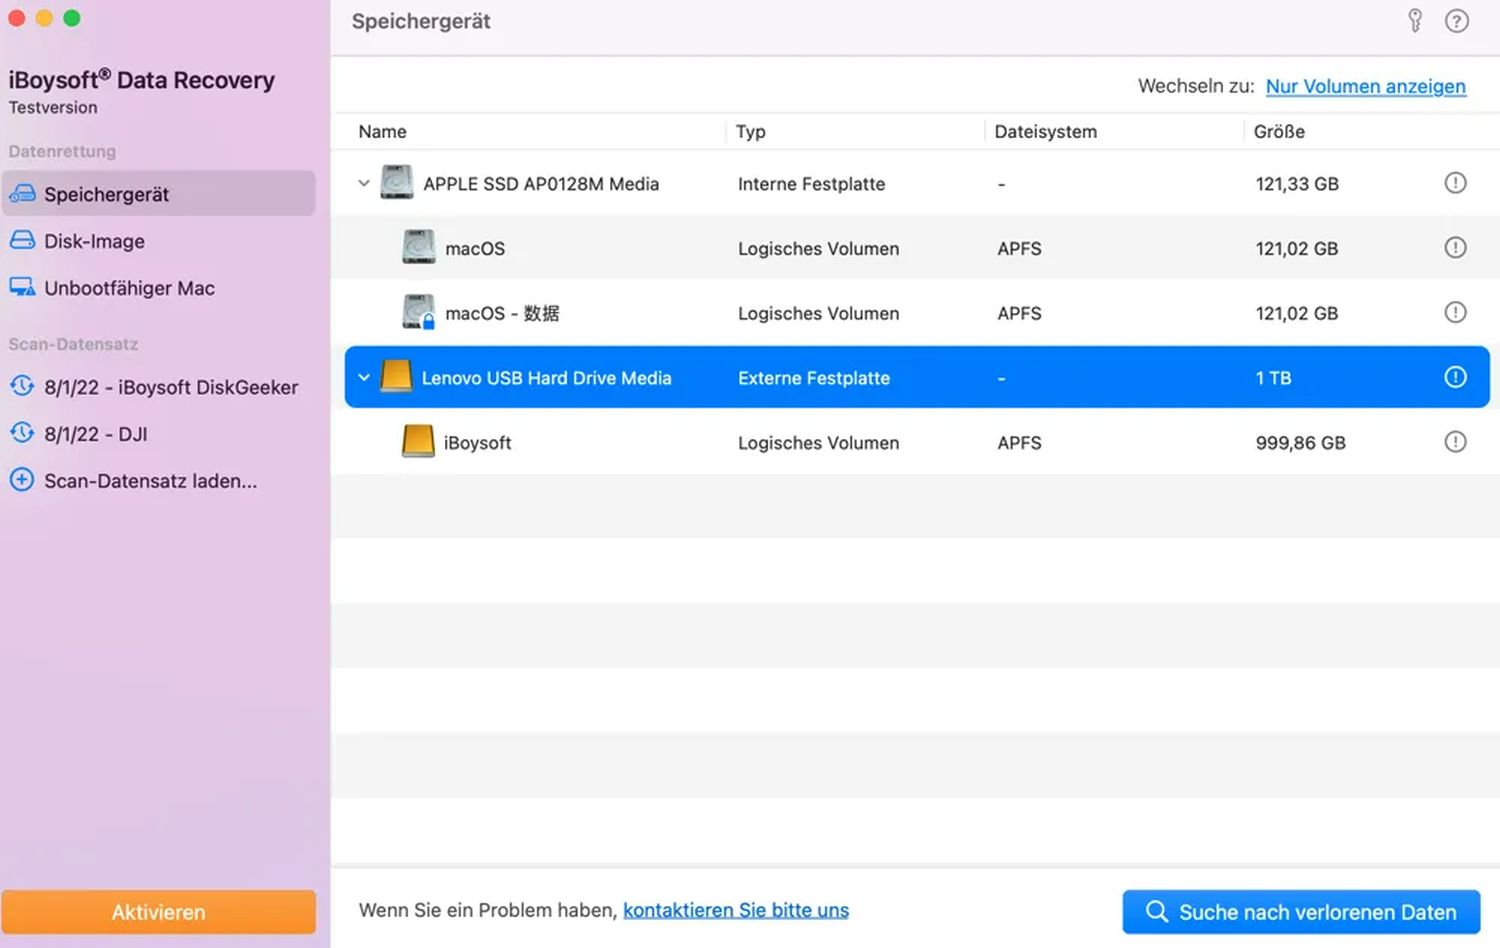Click the locked macOS data volume icon
Image resolution: width=1500 pixels, height=948 pixels.
418,312
